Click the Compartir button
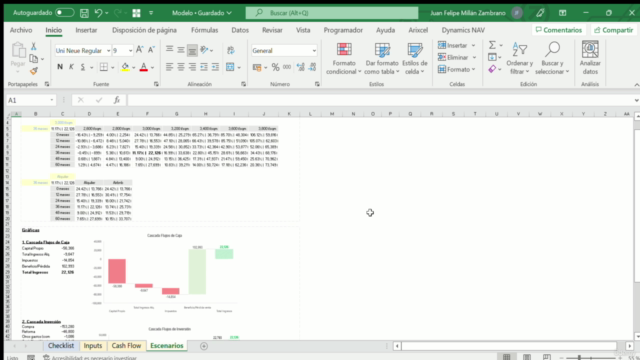 pos(613,30)
